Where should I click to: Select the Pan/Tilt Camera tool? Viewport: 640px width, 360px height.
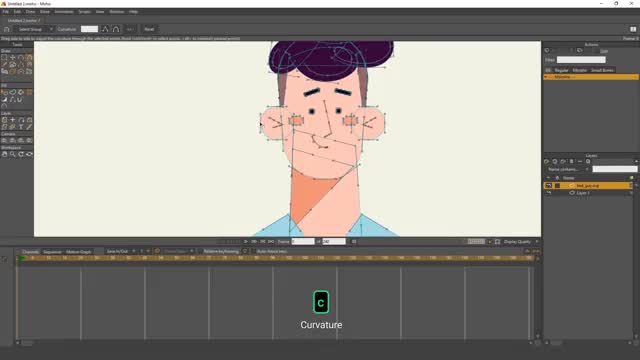pos(29,140)
